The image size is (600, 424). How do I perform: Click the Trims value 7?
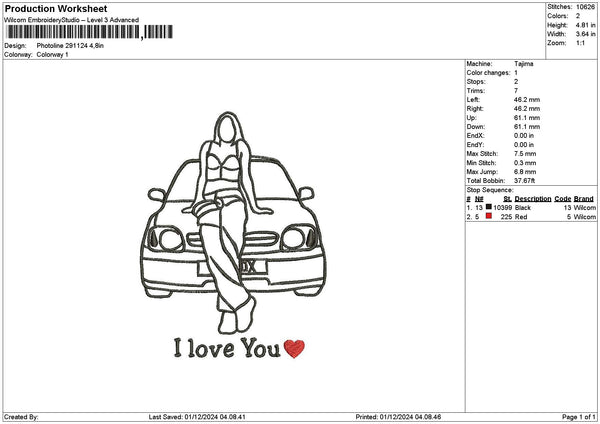(516, 91)
